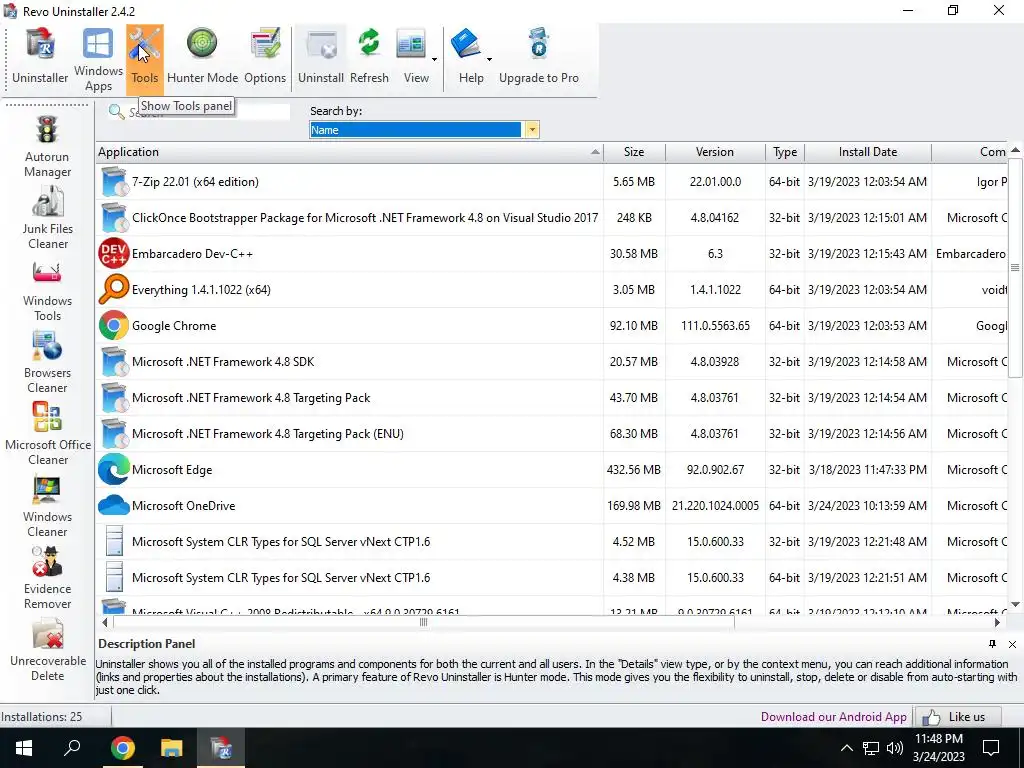Select the Google Chrome list icon
The width and height of the screenshot is (1024, 768).
point(114,325)
